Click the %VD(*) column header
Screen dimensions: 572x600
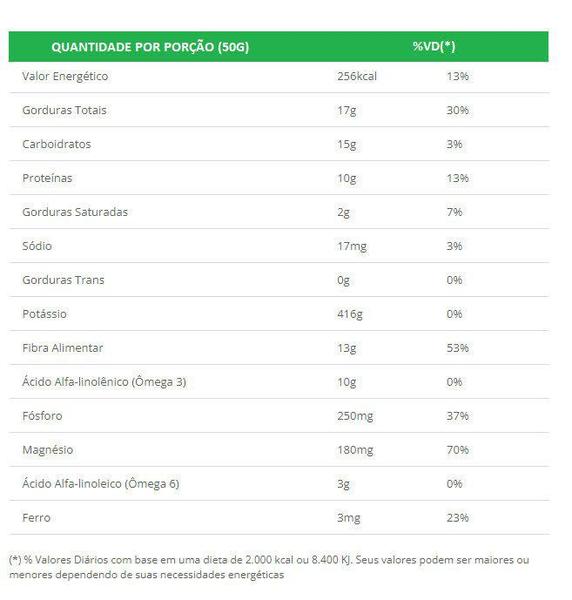[x=434, y=47]
